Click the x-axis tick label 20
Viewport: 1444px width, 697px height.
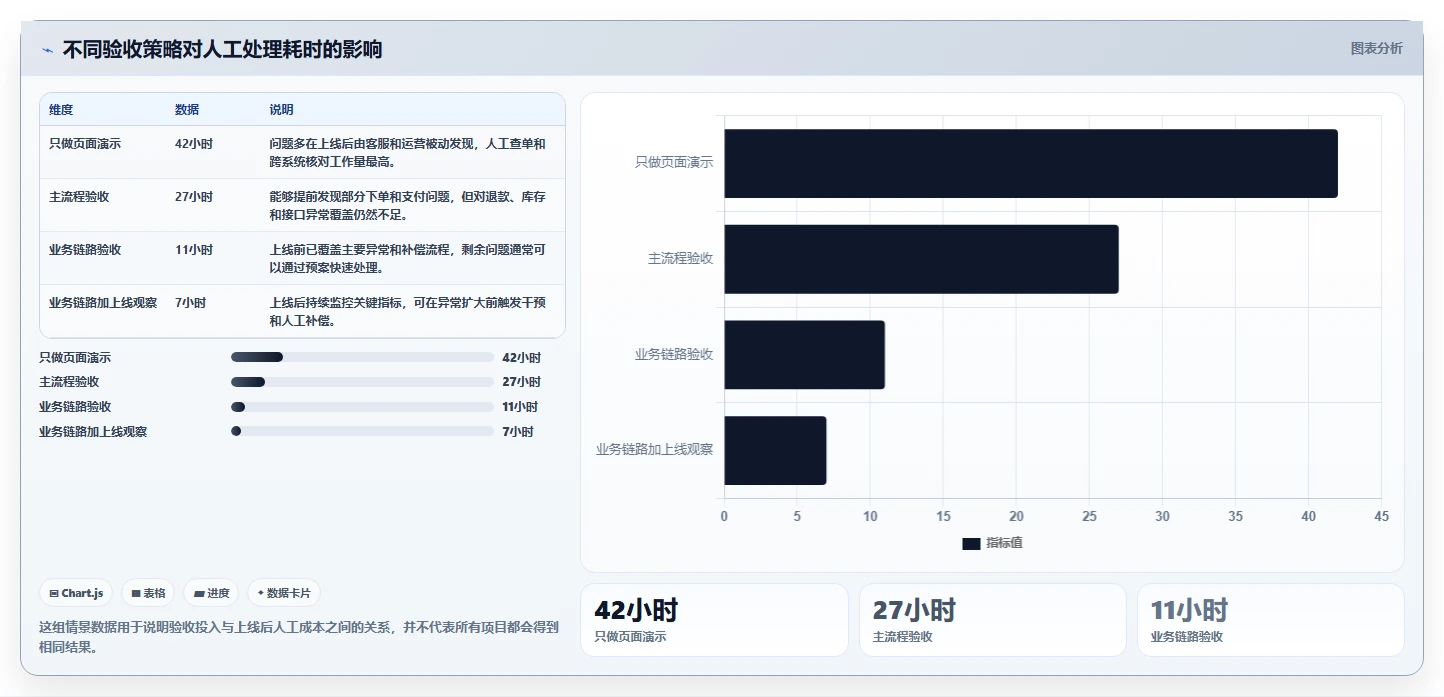tap(1016, 517)
